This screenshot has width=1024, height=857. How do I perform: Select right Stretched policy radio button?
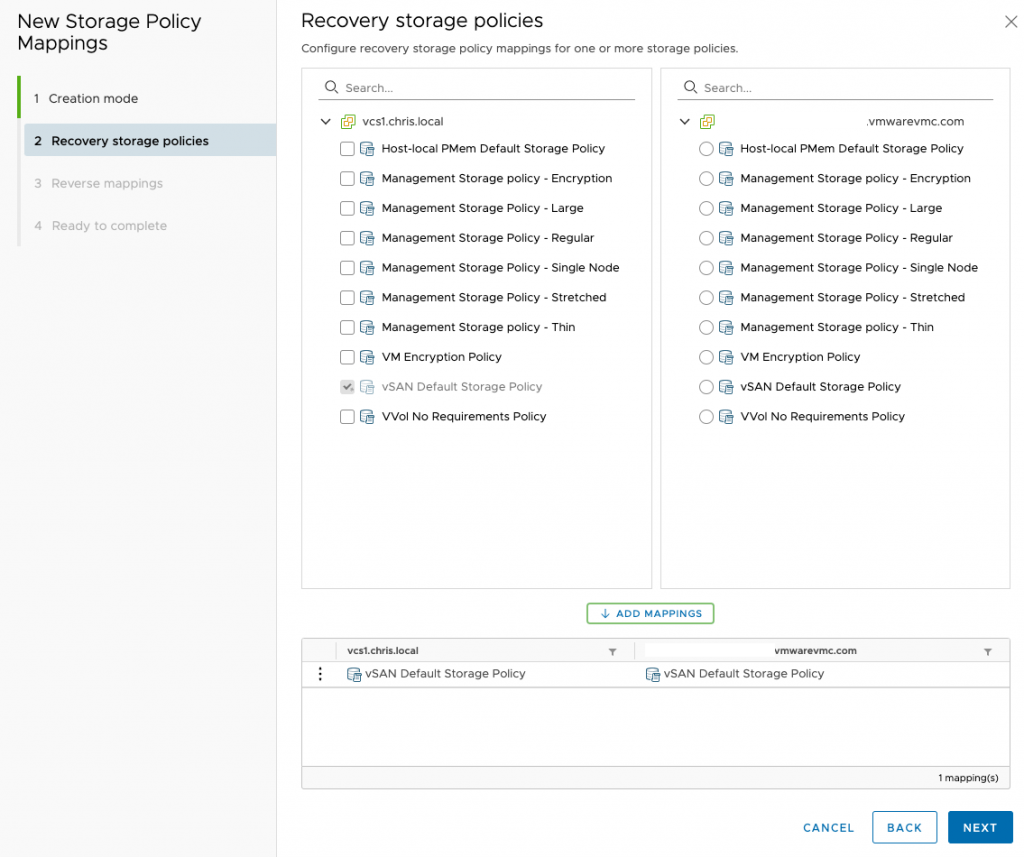coord(706,298)
